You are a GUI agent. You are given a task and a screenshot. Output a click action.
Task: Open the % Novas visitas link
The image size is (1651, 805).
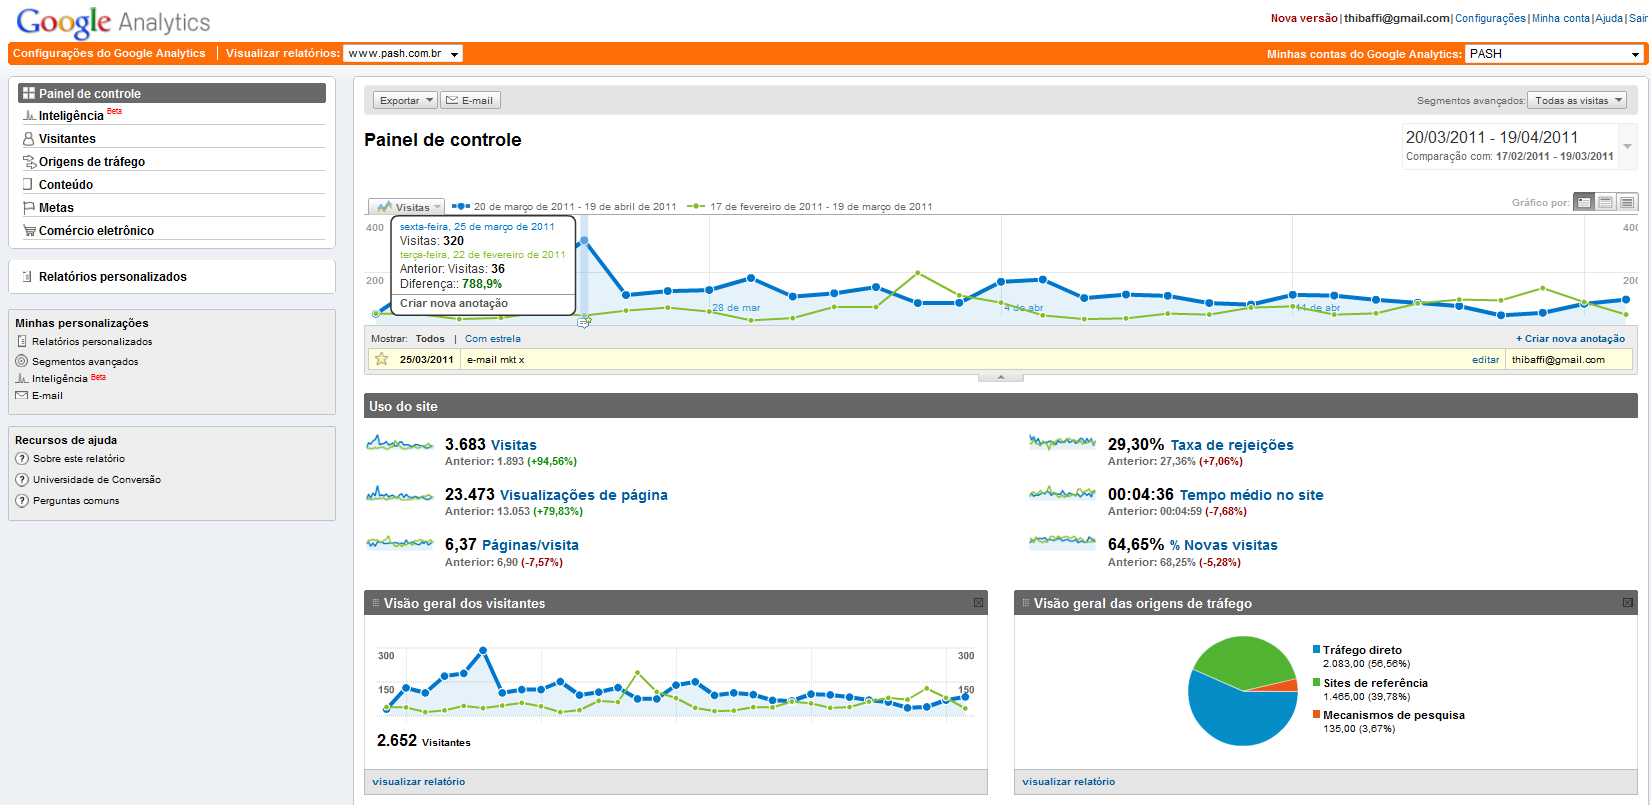tap(1224, 545)
